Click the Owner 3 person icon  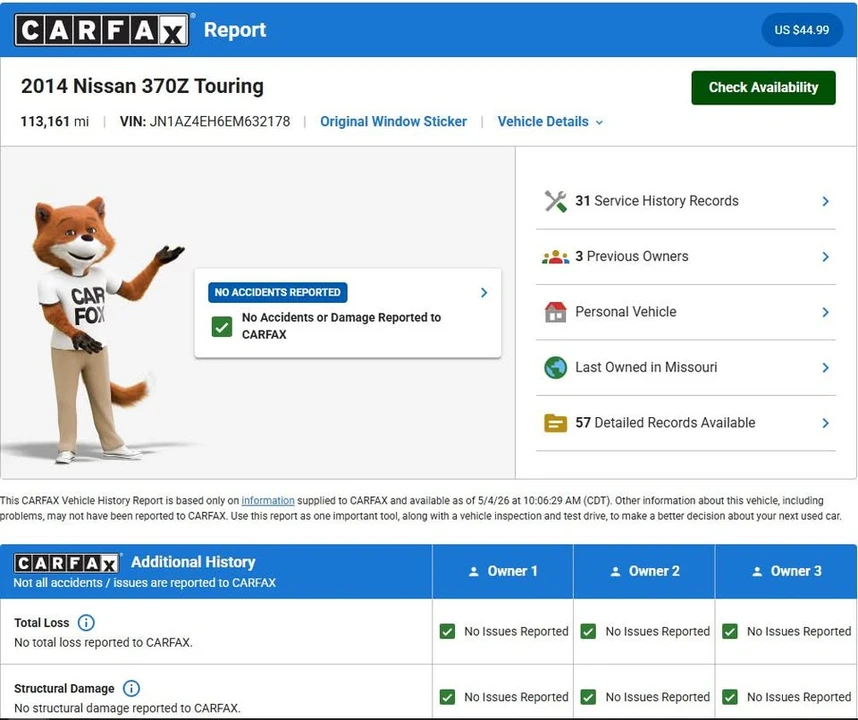pos(757,572)
